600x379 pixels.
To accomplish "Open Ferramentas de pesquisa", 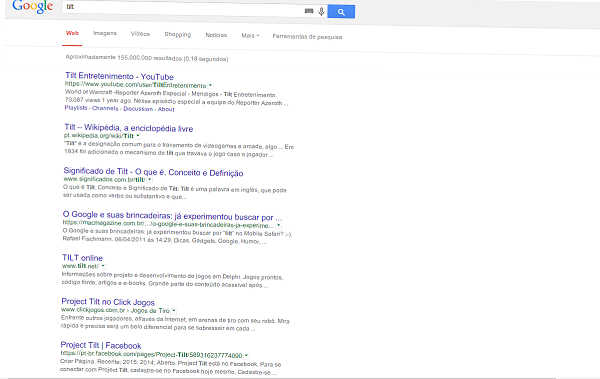I will coord(307,36).
